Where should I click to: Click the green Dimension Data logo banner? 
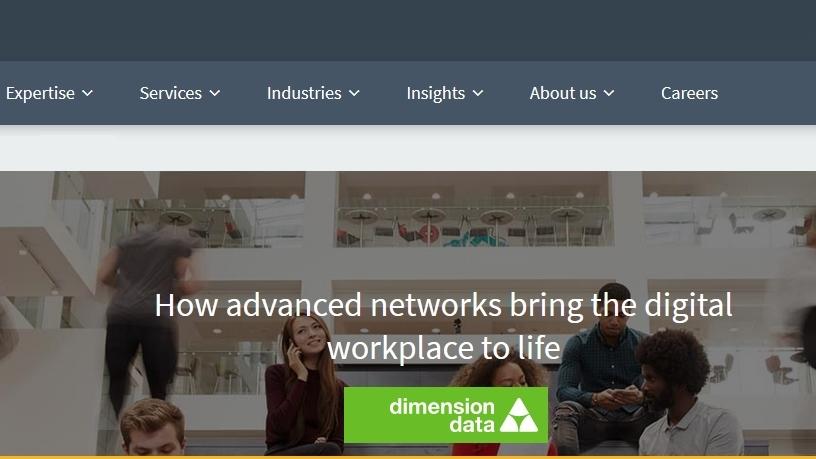coord(446,415)
